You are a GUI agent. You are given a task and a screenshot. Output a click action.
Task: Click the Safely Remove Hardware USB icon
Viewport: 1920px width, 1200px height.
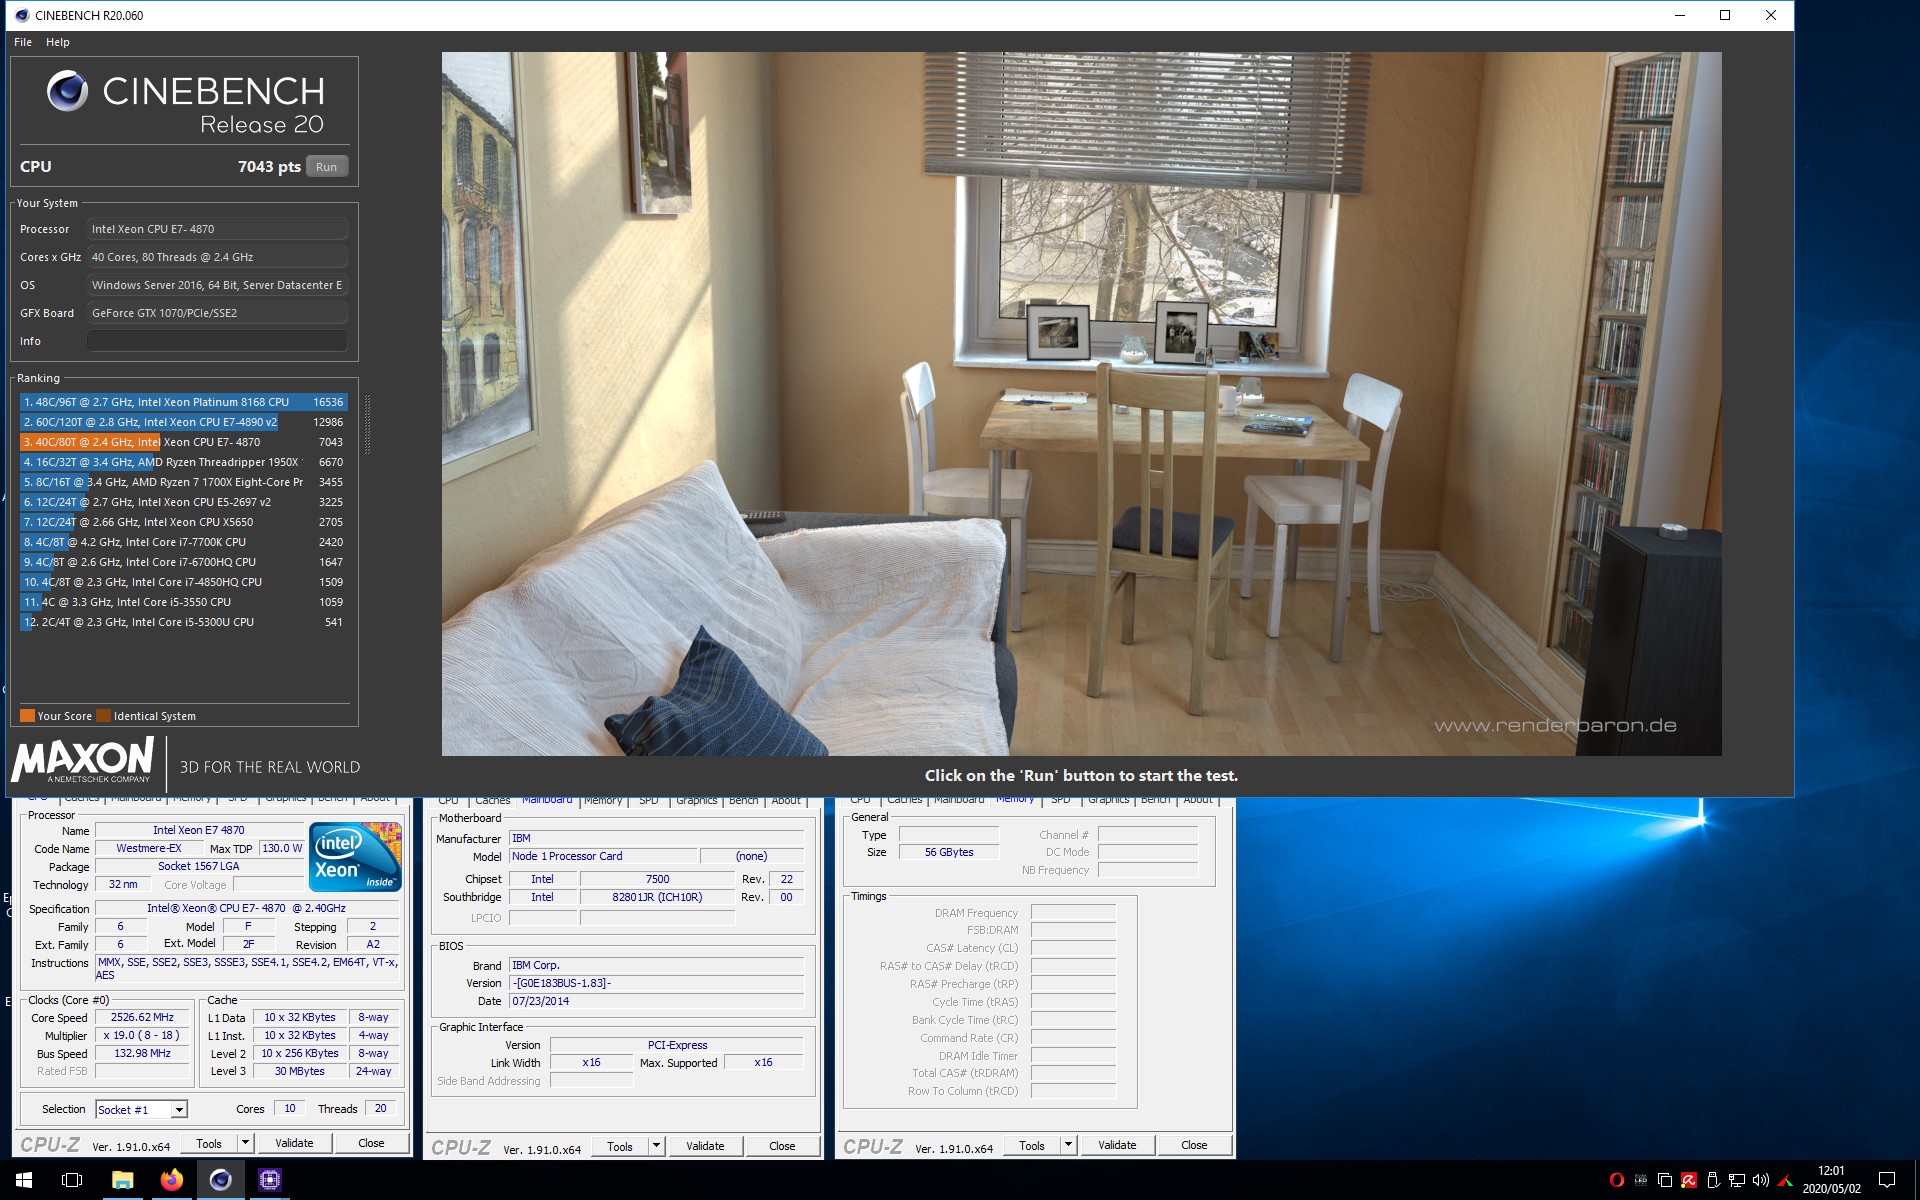point(1712,1180)
